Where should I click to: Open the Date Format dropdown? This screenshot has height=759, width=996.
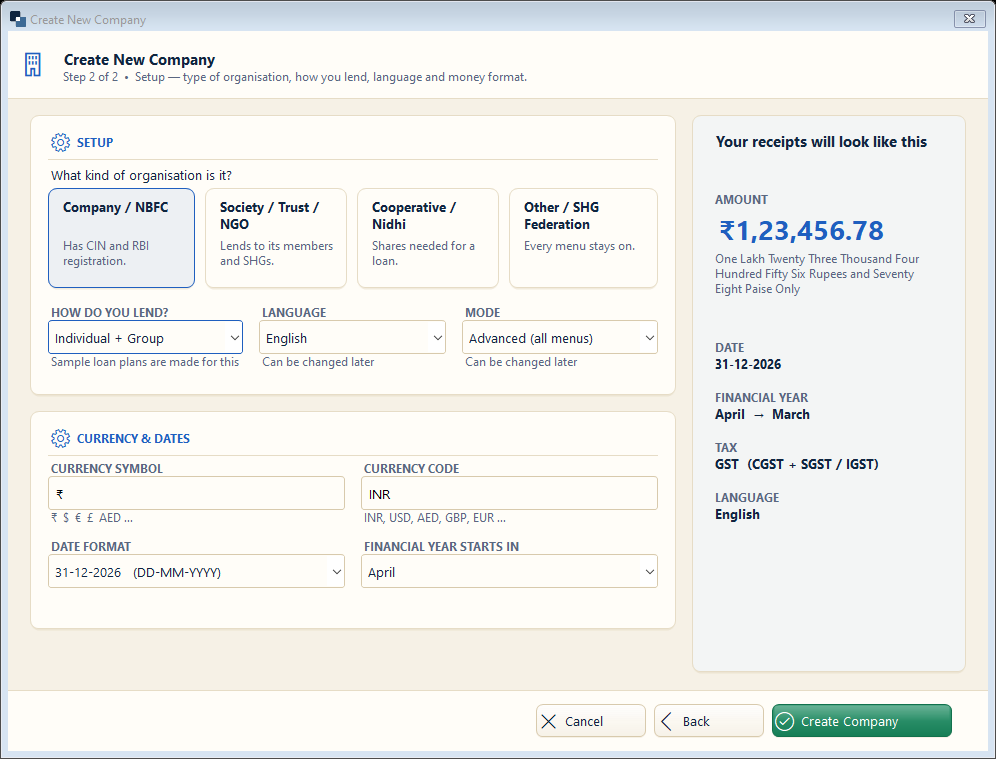click(196, 571)
